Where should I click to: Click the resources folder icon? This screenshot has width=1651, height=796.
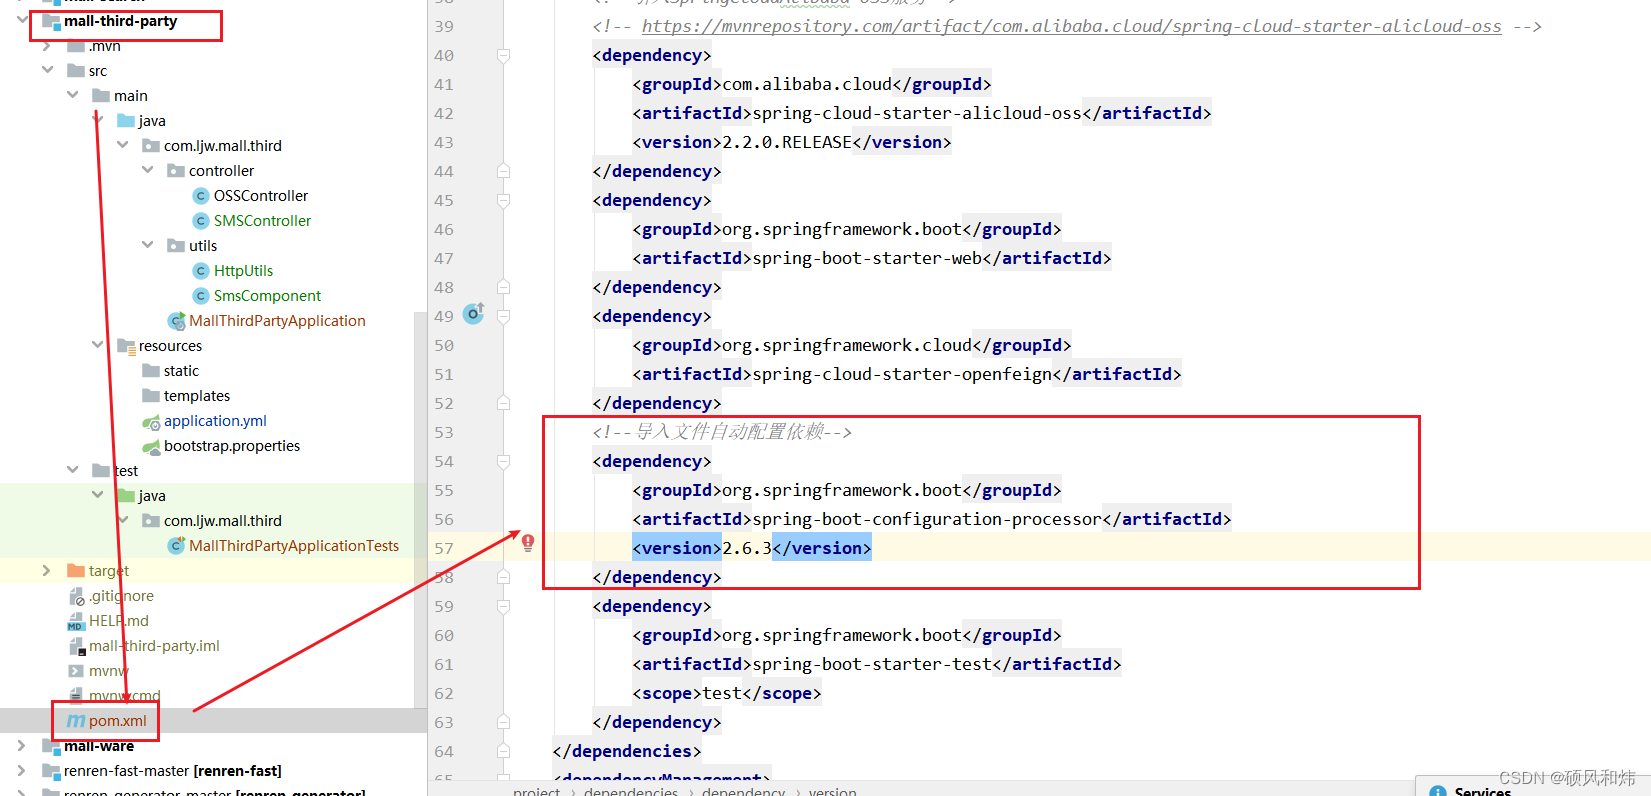[x=126, y=346]
